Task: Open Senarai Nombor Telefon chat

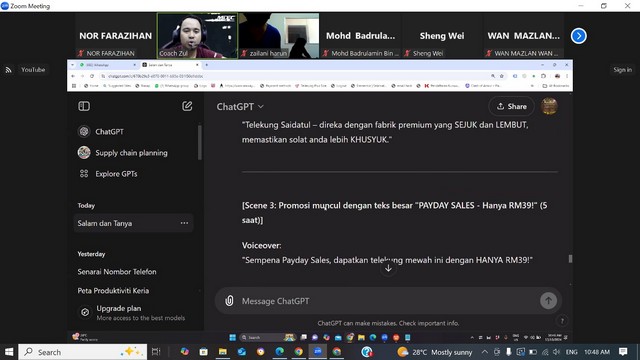Action: click(x=117, y=272)
